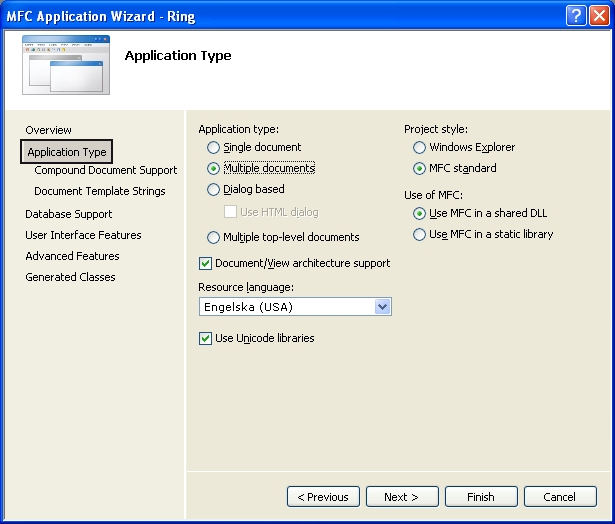Navigate to Document Template Strings

pos(99,191)
